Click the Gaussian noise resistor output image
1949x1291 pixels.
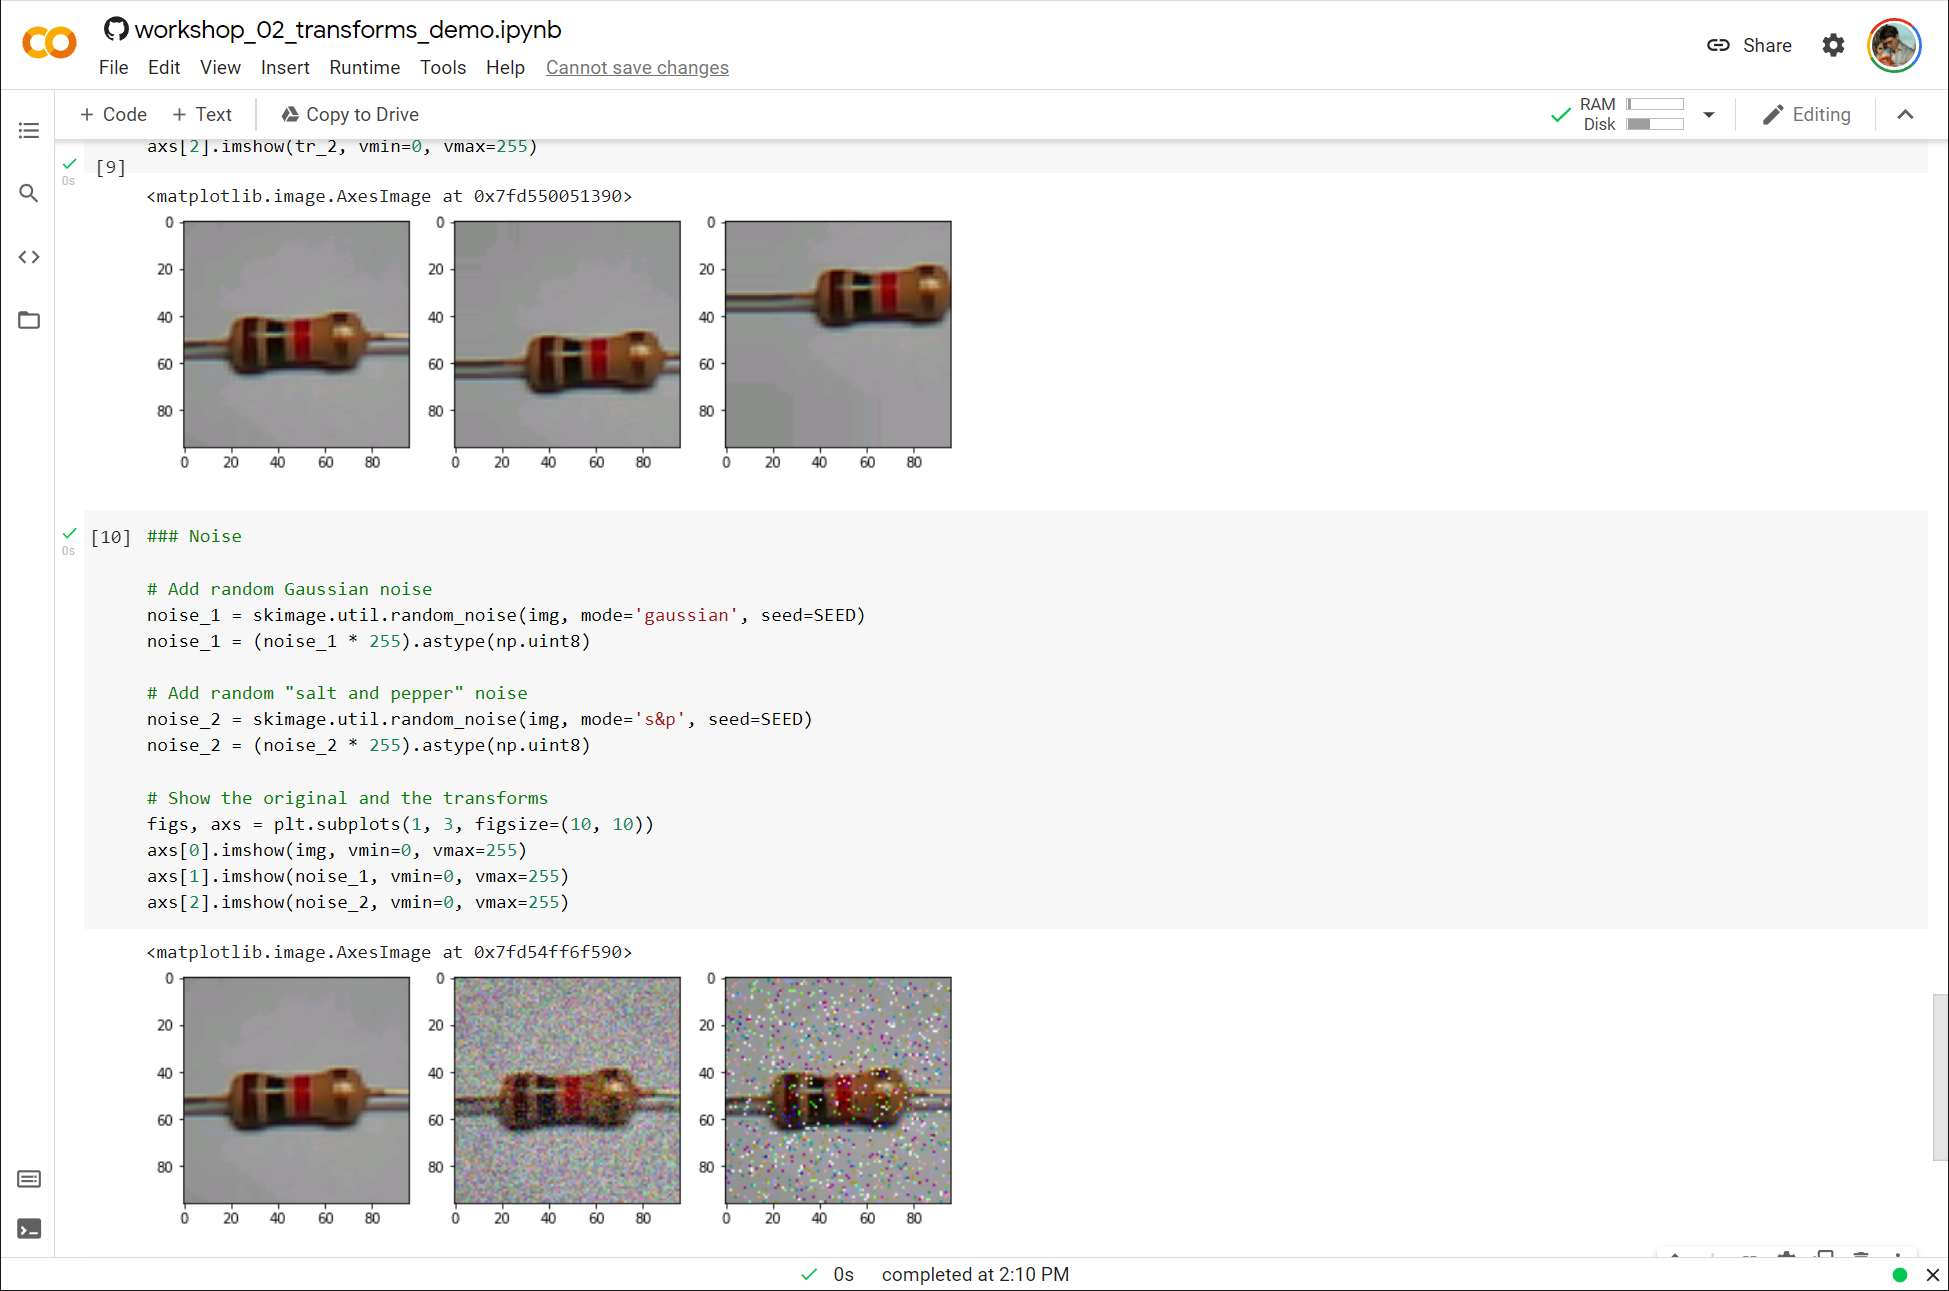tap(567, 1090)
